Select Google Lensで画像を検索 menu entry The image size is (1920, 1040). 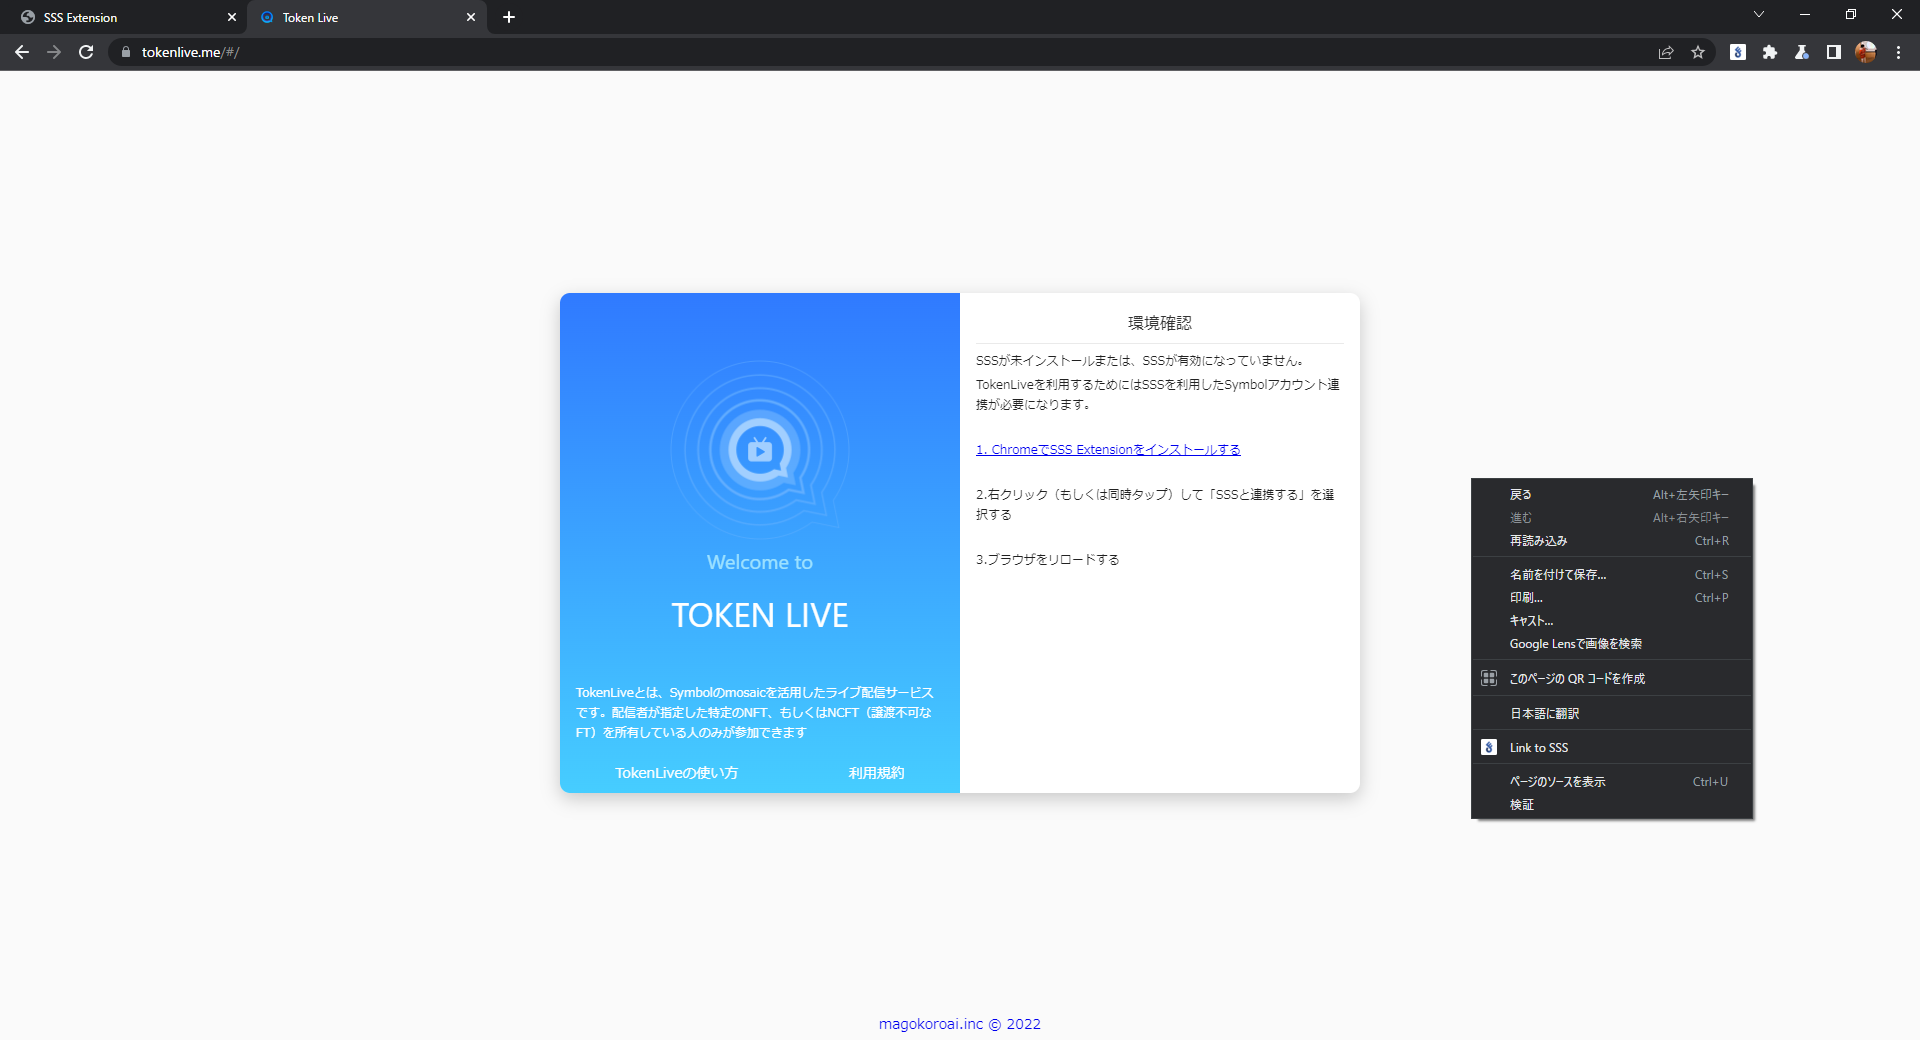[x=1612, y=644]
